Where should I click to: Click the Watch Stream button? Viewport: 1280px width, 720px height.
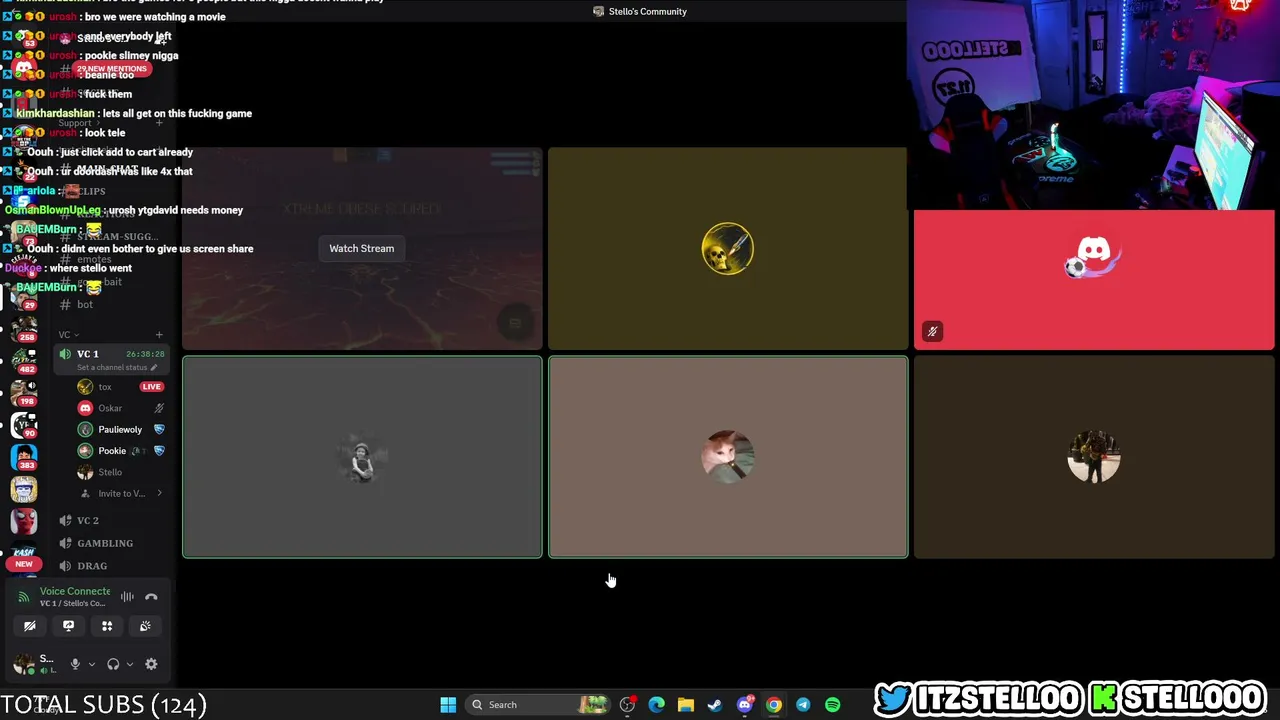point(362,248)
